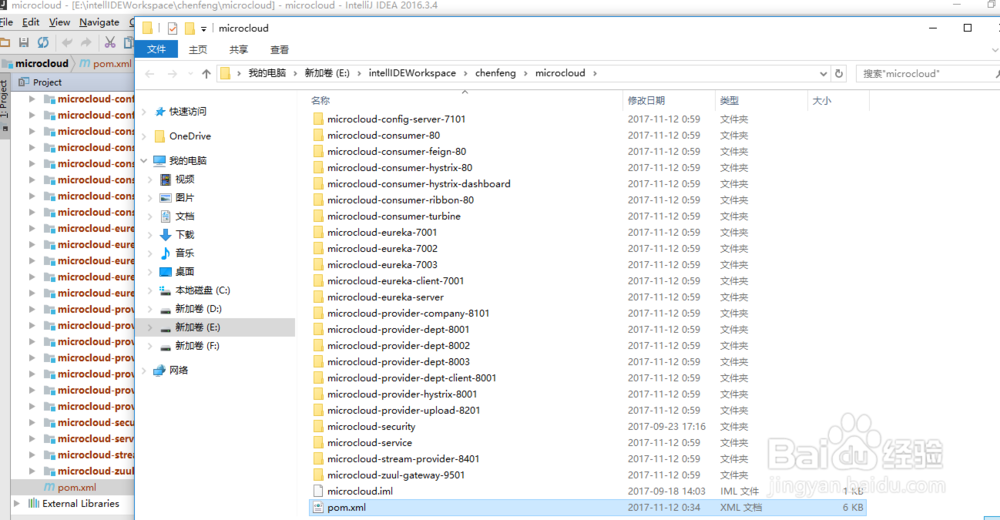
Task: Sort the list by 大小 column header
Action: coord(821,101)
